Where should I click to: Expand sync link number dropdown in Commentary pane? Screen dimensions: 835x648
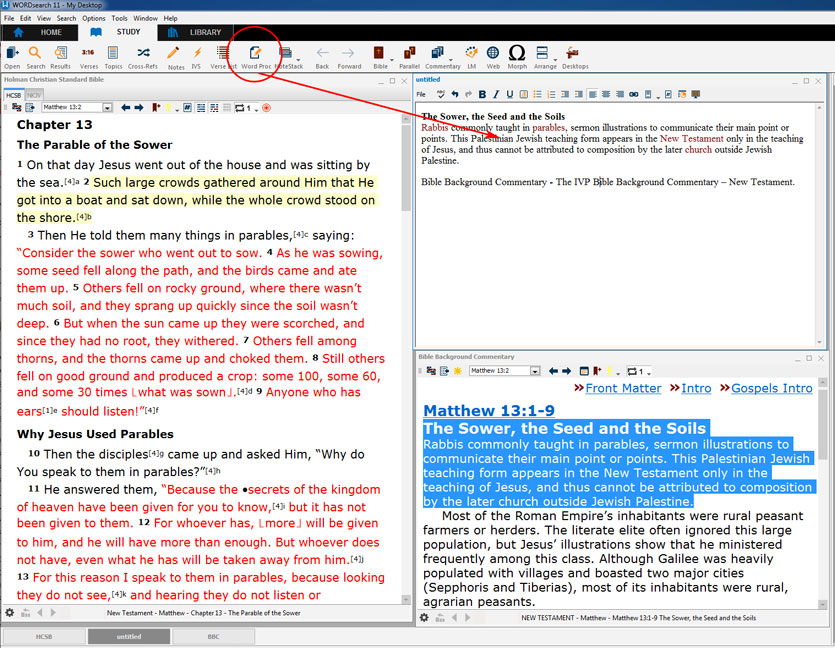649,373
